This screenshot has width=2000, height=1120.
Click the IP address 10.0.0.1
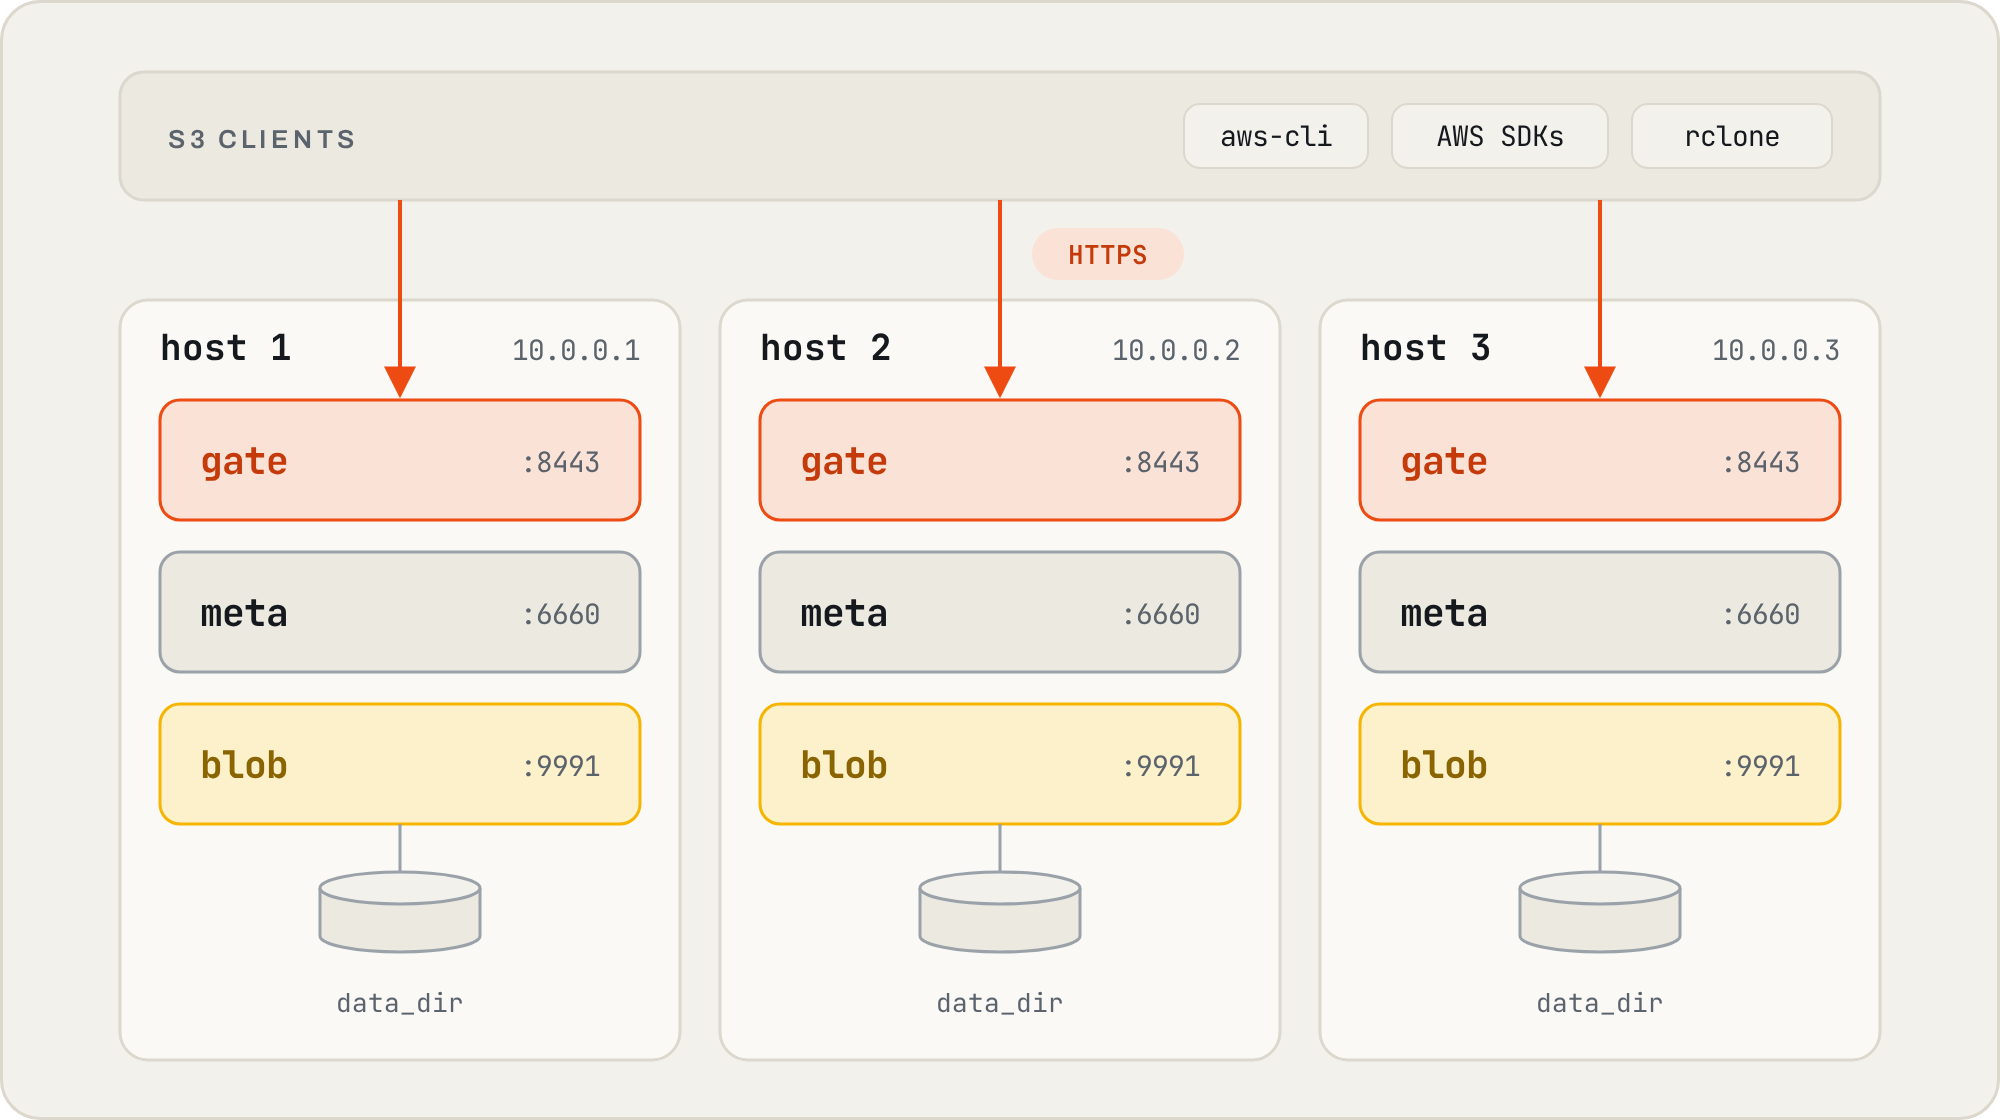[576, 350]
